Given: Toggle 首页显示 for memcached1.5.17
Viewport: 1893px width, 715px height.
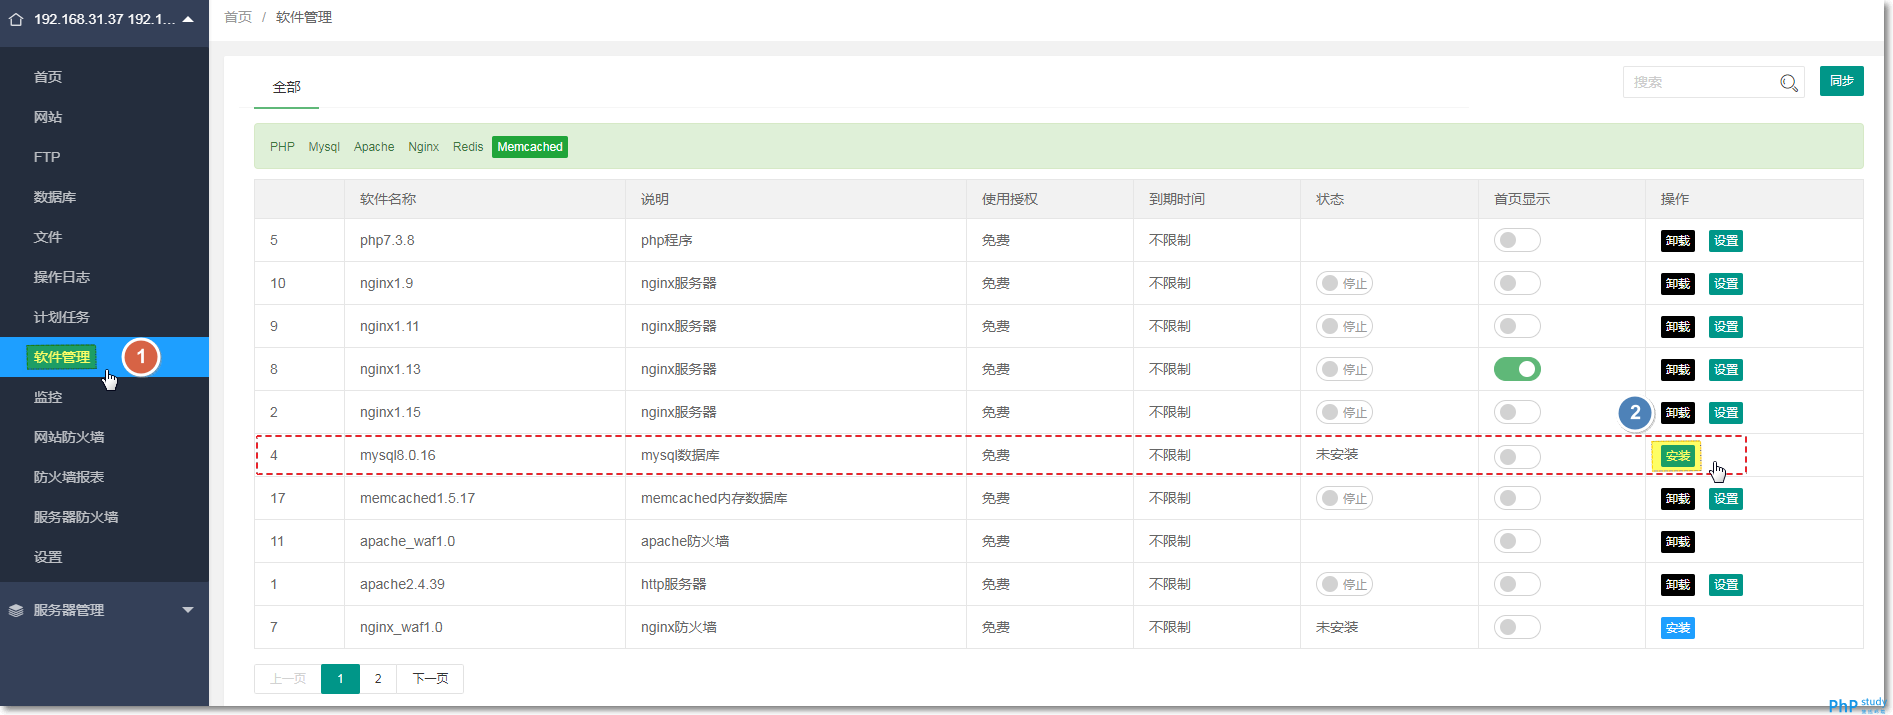Looking at the screenshot, I should tap(1517, 498).
